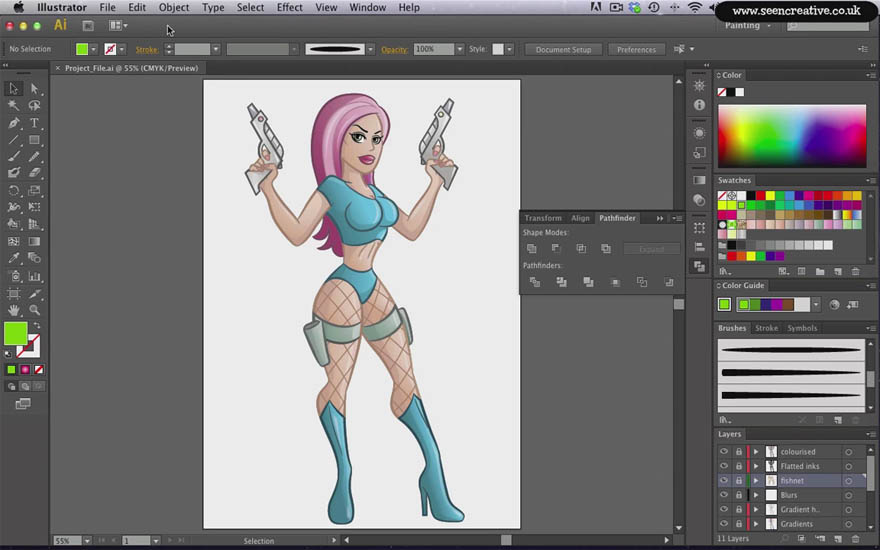Click Minus Front in Pathfinder panel
Screen dimensions: 880x550
coord(556,249)
